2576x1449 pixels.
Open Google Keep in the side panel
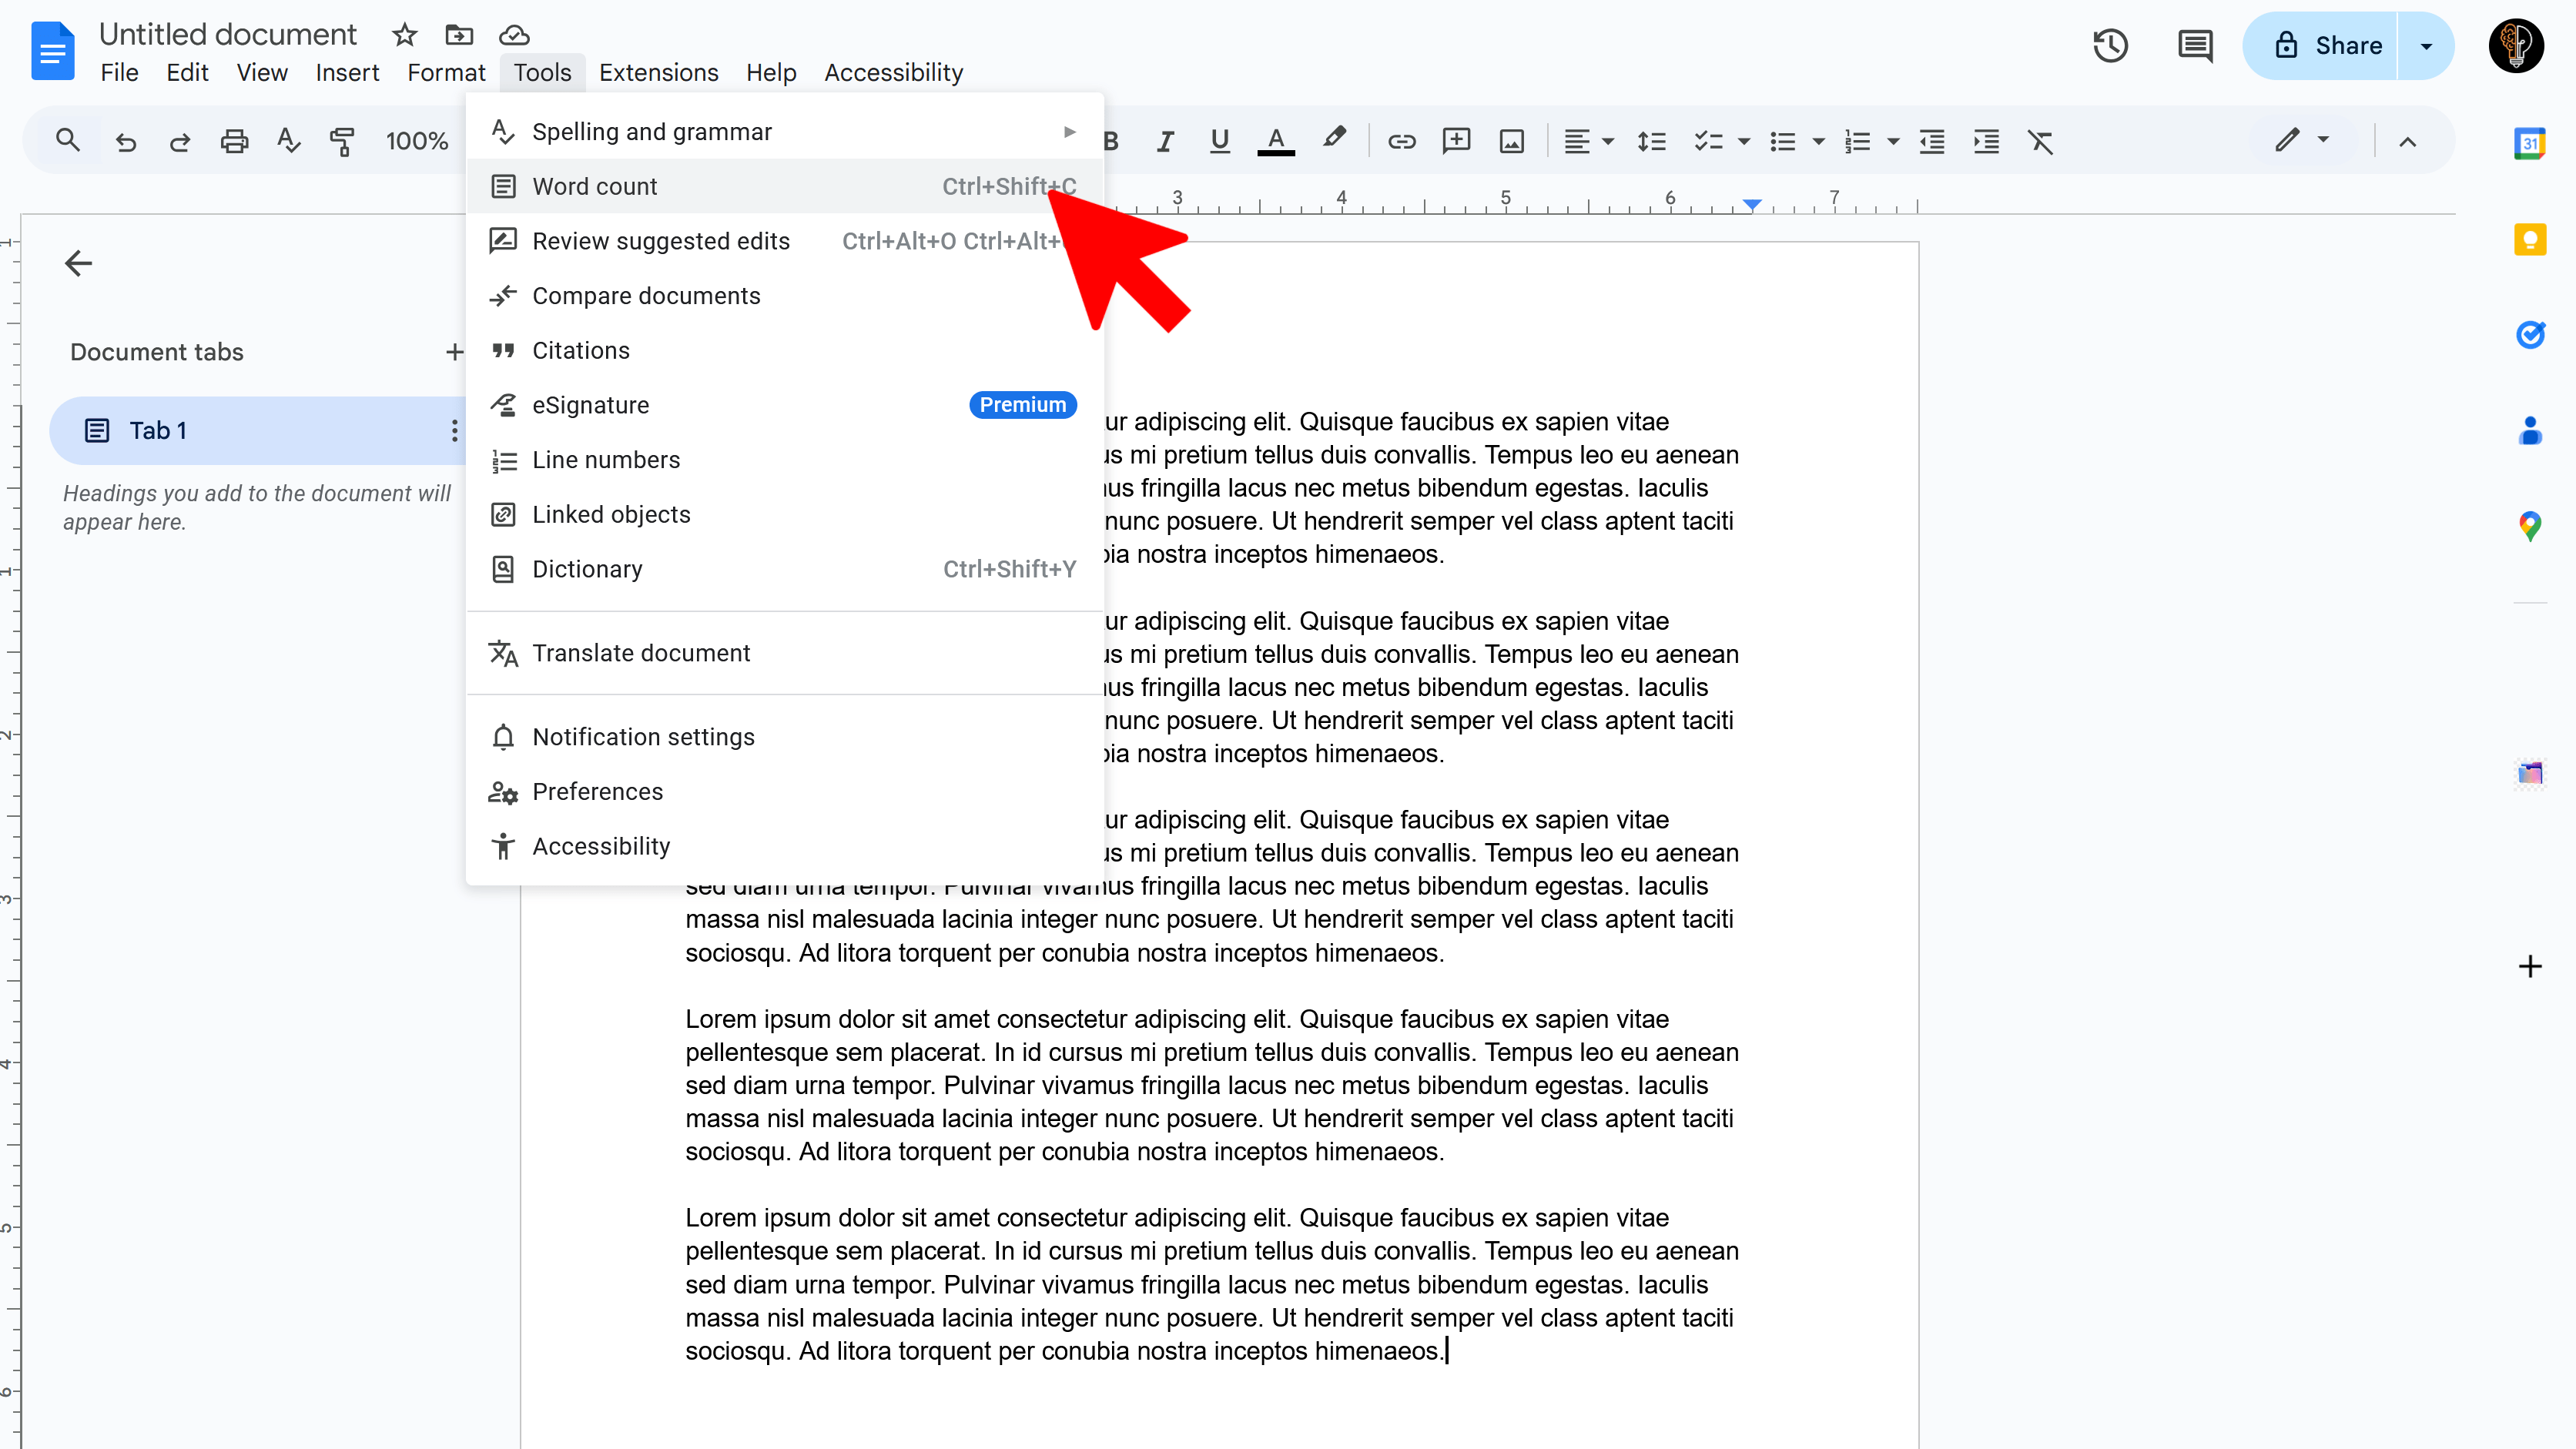(x=2531, y=239)
